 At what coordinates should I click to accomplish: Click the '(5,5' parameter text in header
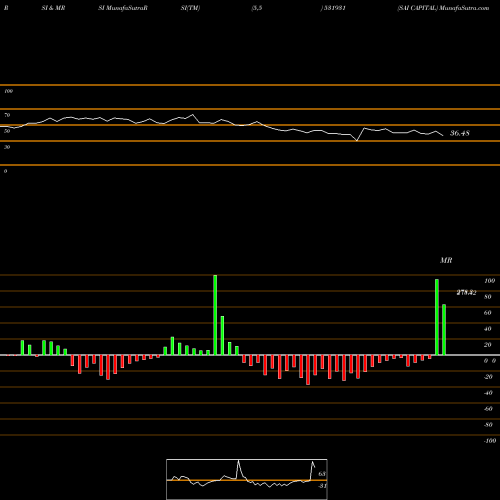257,8
